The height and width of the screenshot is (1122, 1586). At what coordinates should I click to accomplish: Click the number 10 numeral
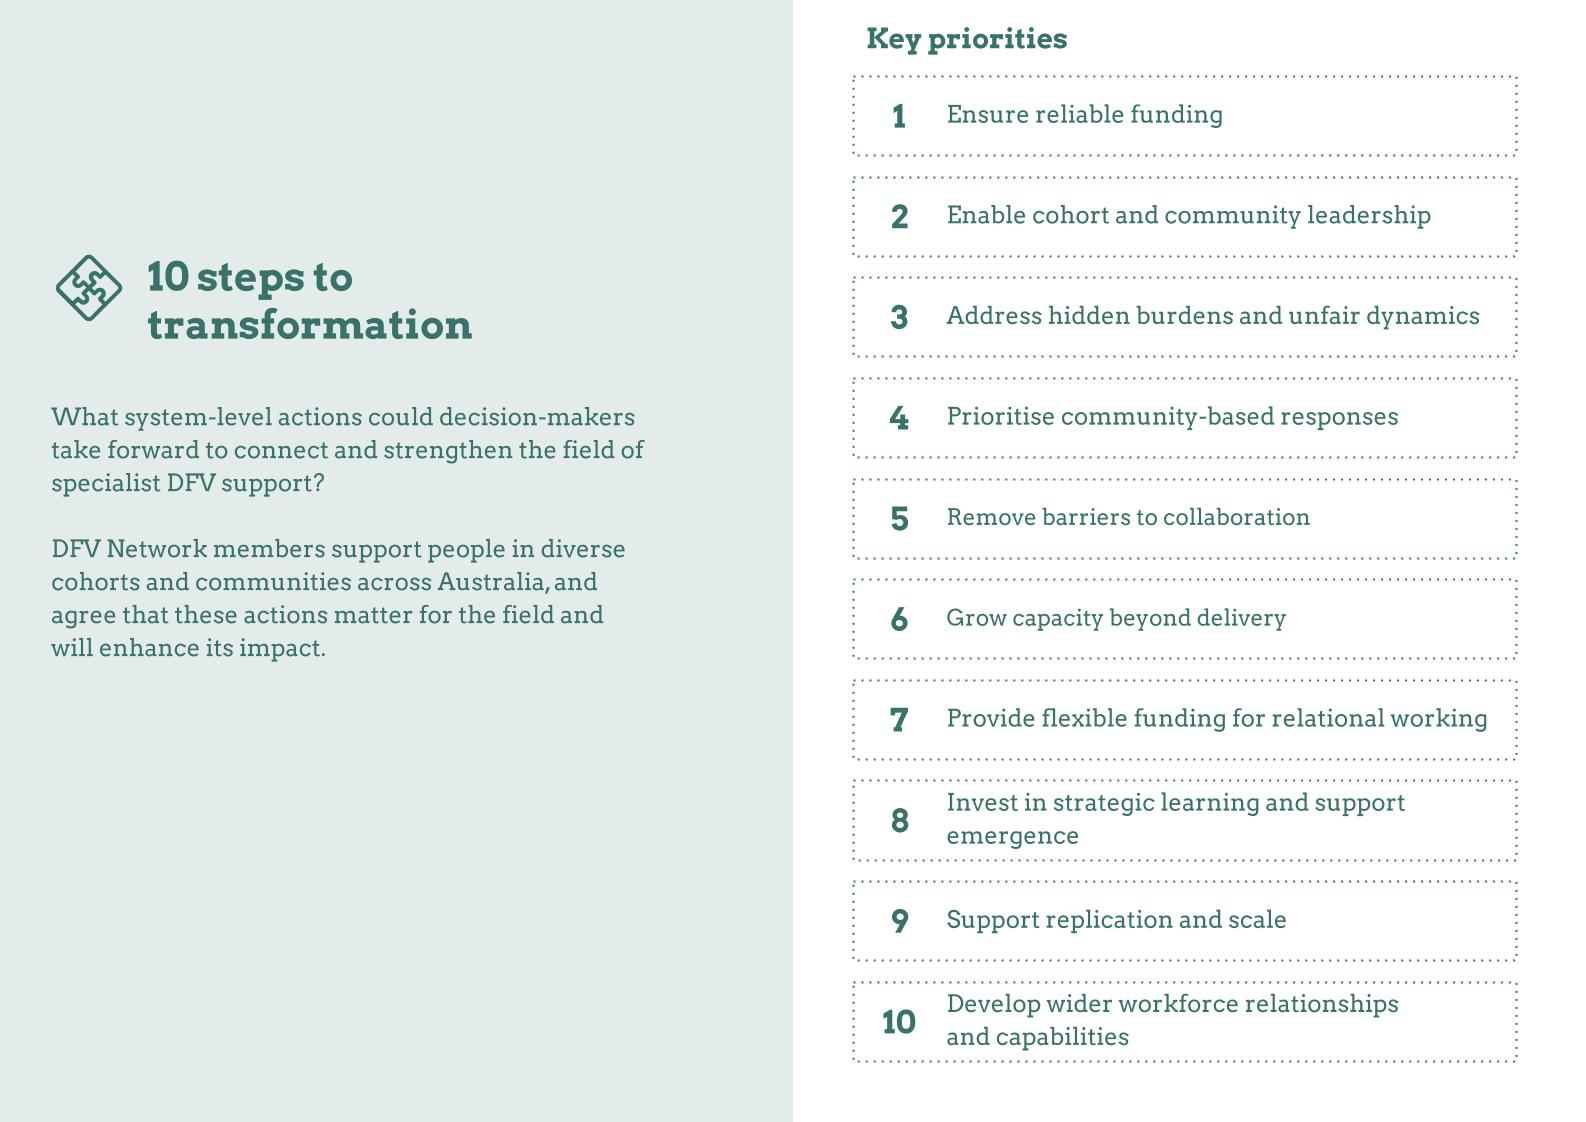899,1022
